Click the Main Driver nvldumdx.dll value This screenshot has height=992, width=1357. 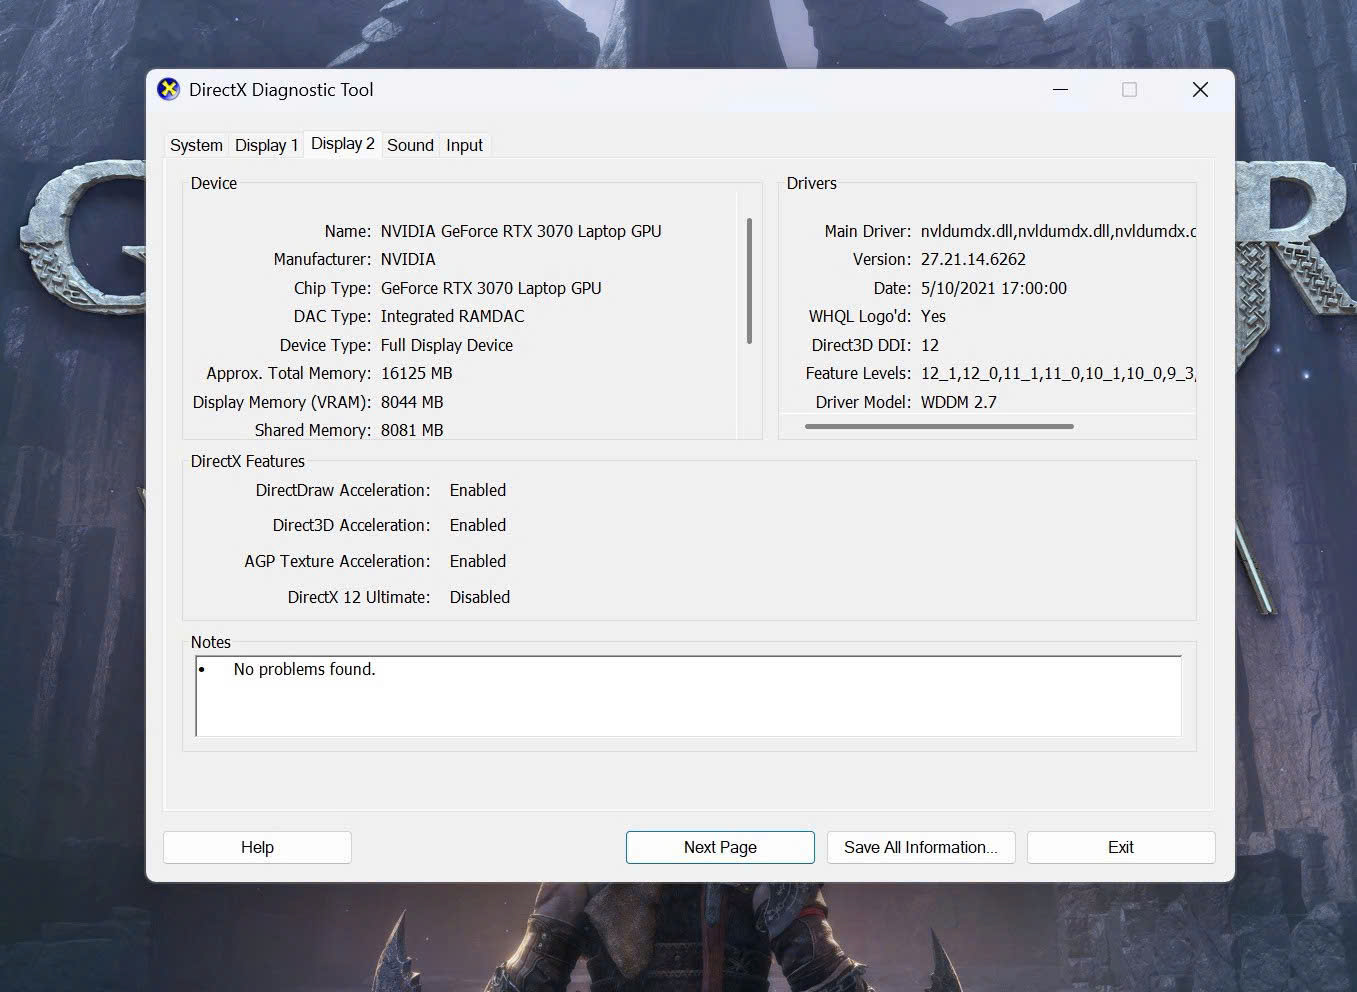click(x=1058, y=231)
